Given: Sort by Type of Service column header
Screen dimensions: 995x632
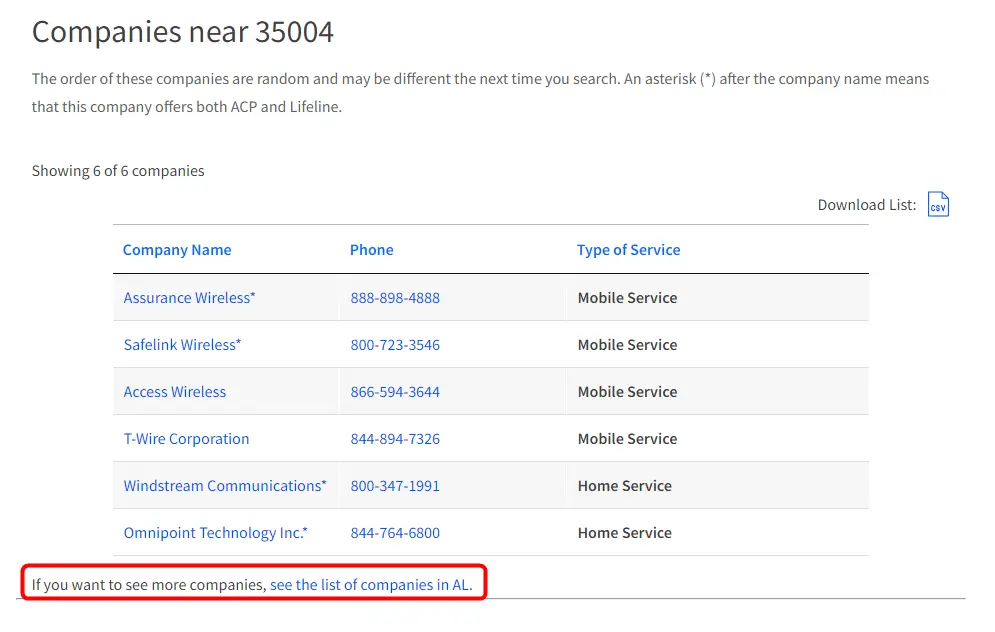Looking at the screenshot, I should tap(628, 250).
